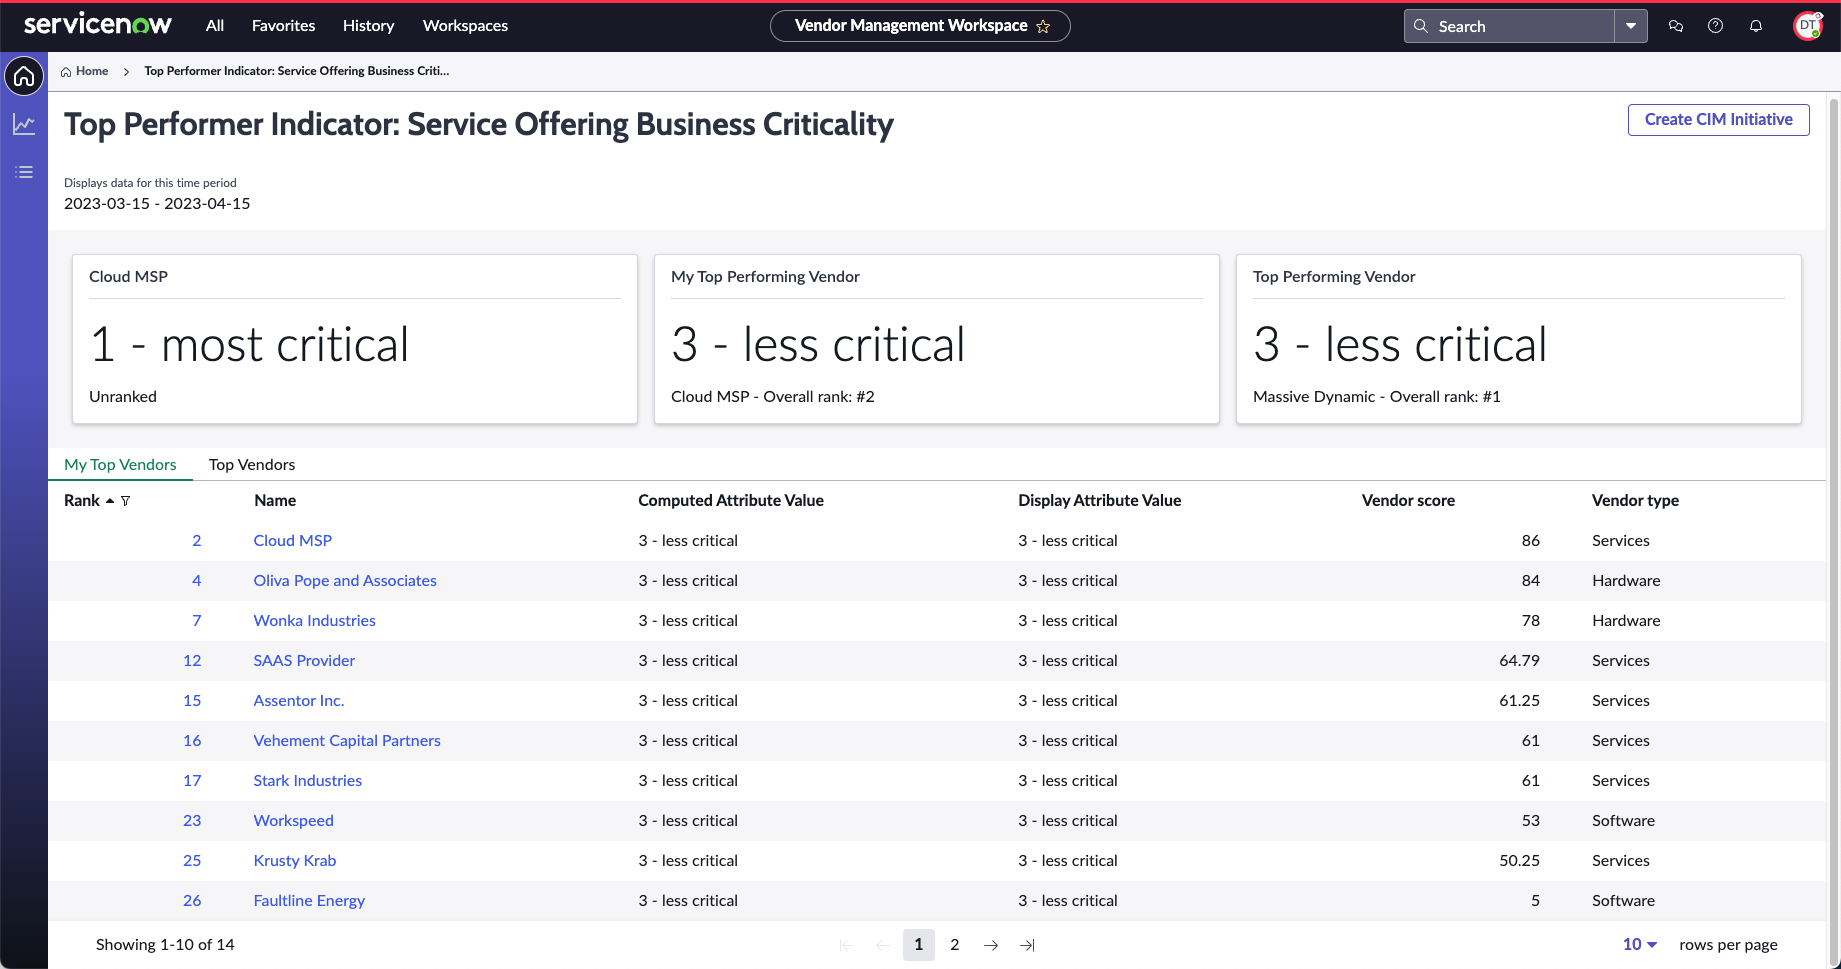
Task: Click the Massive Dynamic top vendor card
Action: (1519, 339)
